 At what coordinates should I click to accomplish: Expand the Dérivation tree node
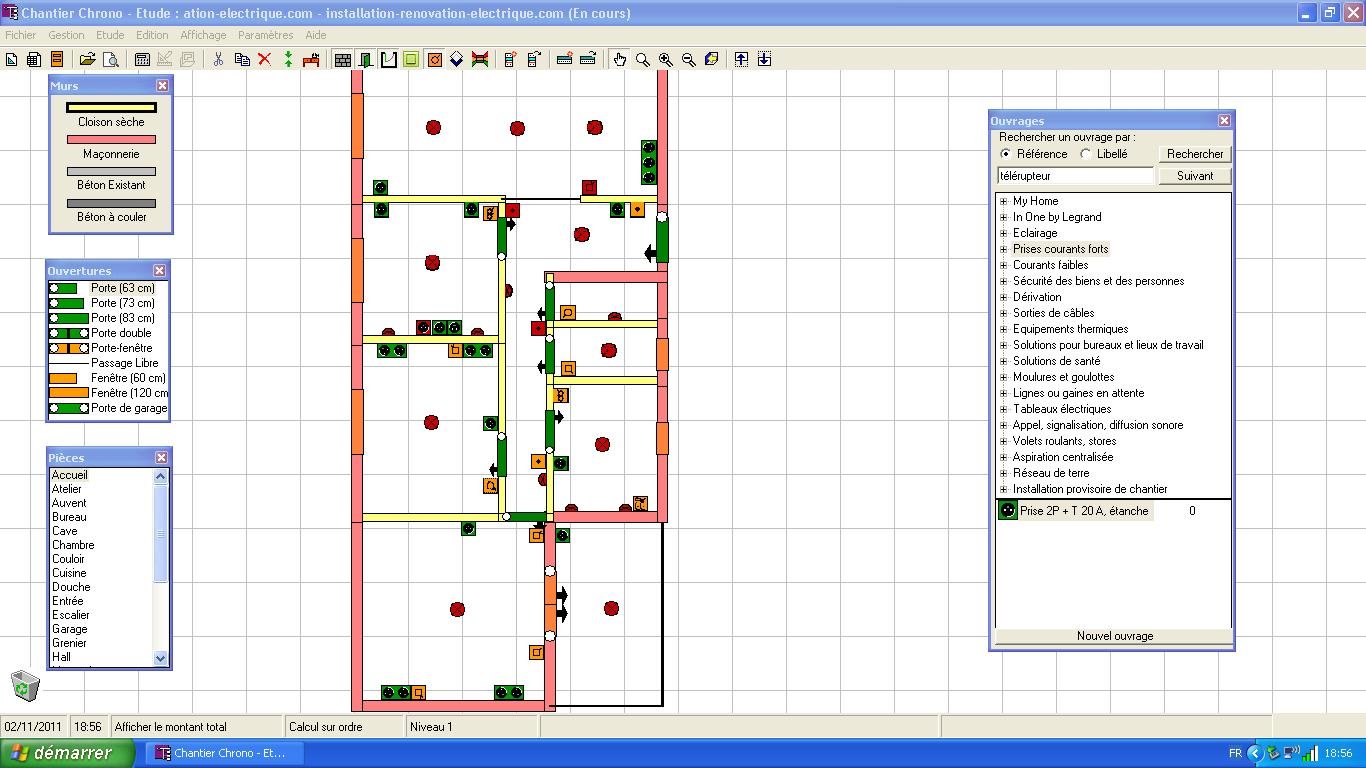(1004, 297)
